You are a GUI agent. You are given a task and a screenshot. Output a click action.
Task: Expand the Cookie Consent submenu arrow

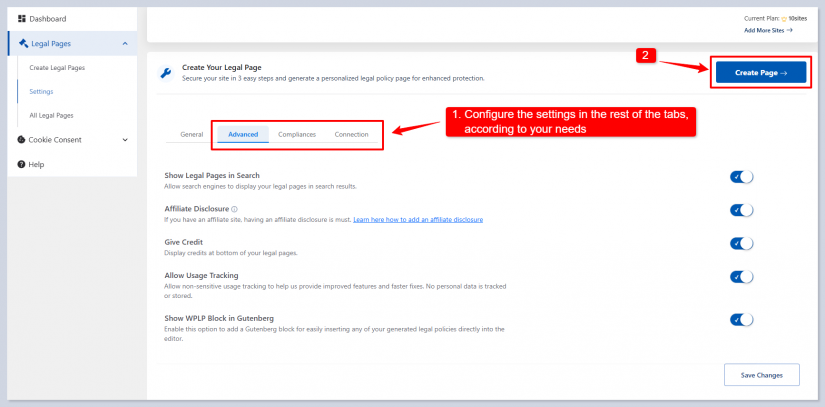(124, 140)
